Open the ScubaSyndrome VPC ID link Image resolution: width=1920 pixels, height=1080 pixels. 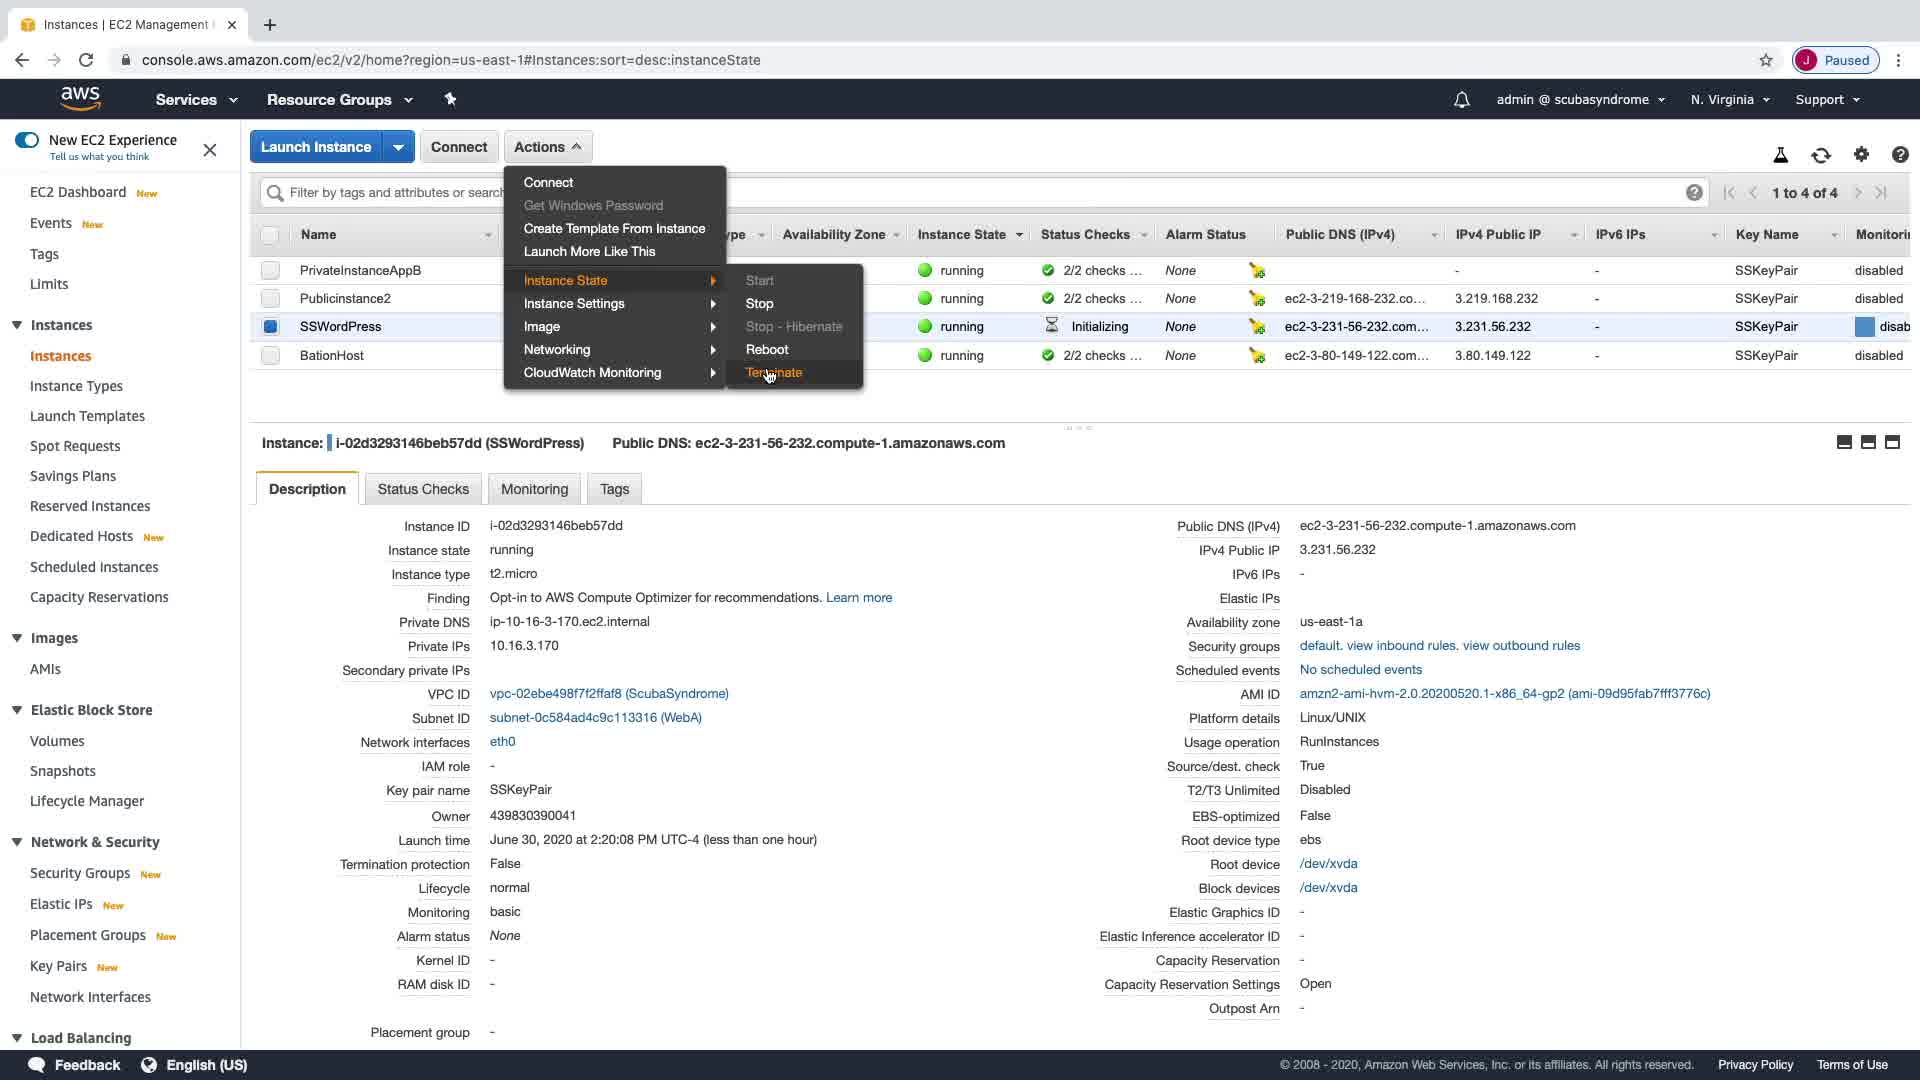point(608,694)
